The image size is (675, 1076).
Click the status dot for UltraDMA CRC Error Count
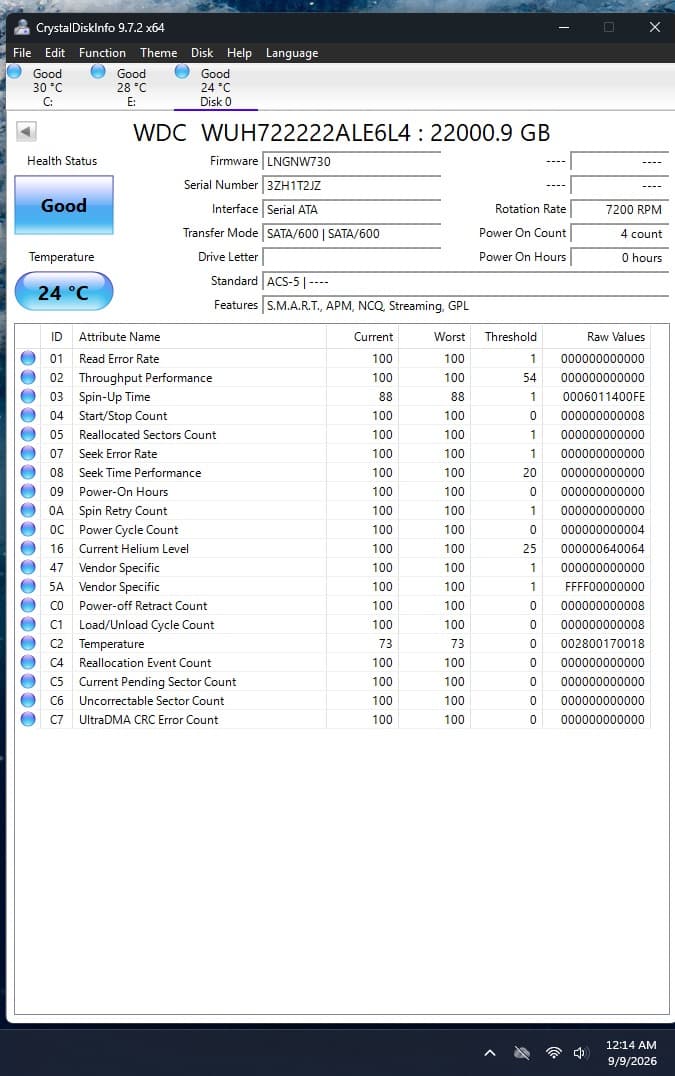28,719
